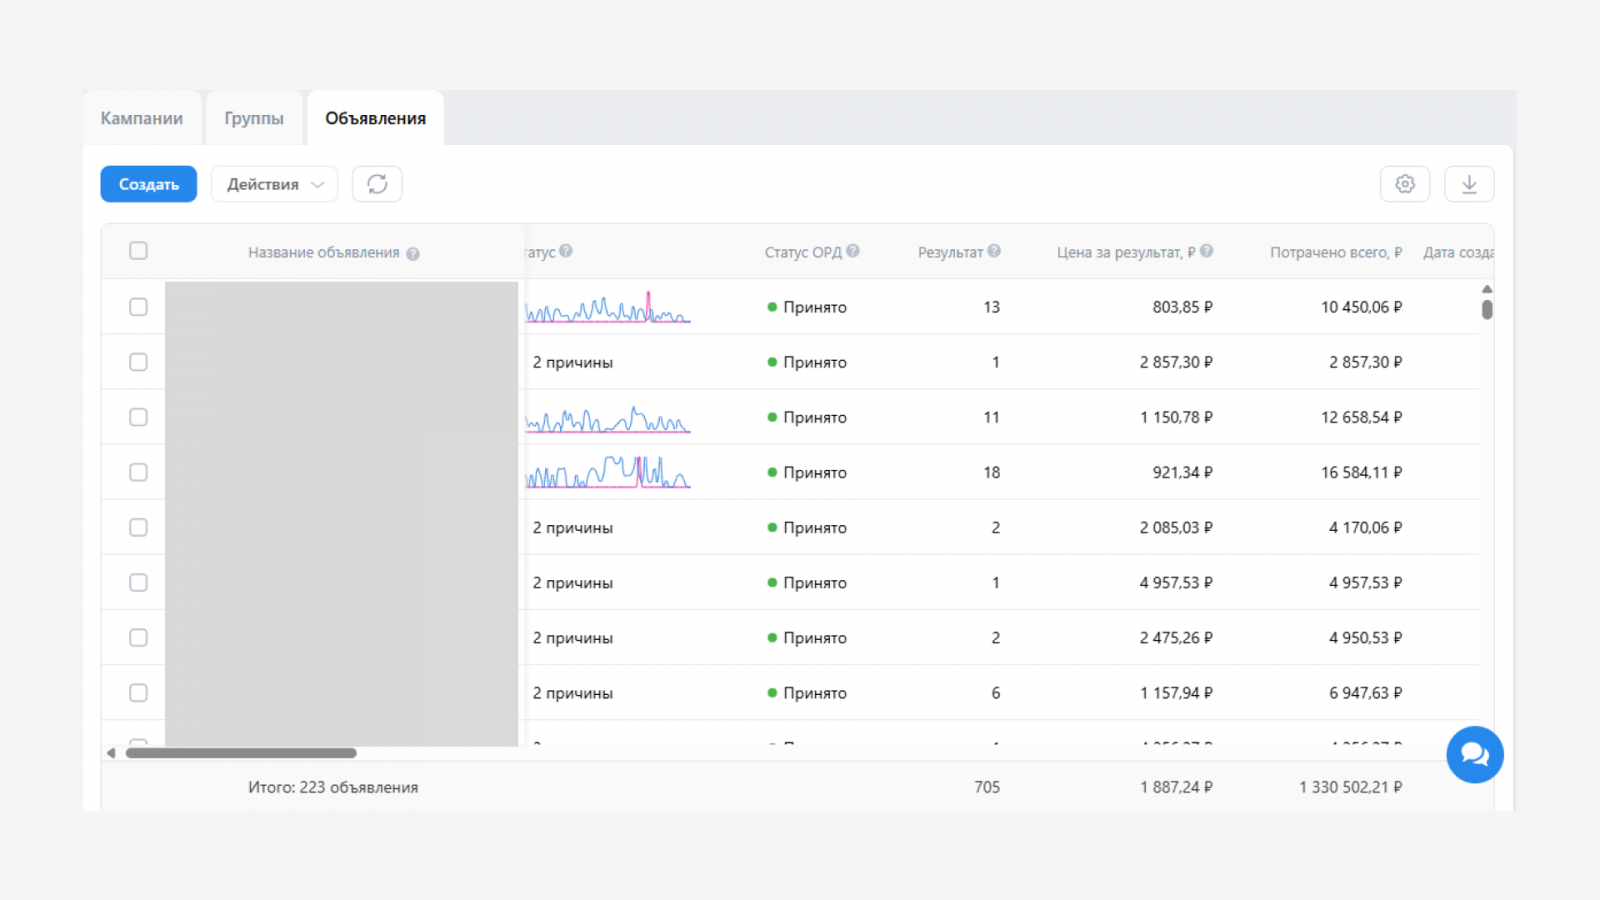Click the download icon button
Screen dimensions: 1600x900
click(1469, 184)
